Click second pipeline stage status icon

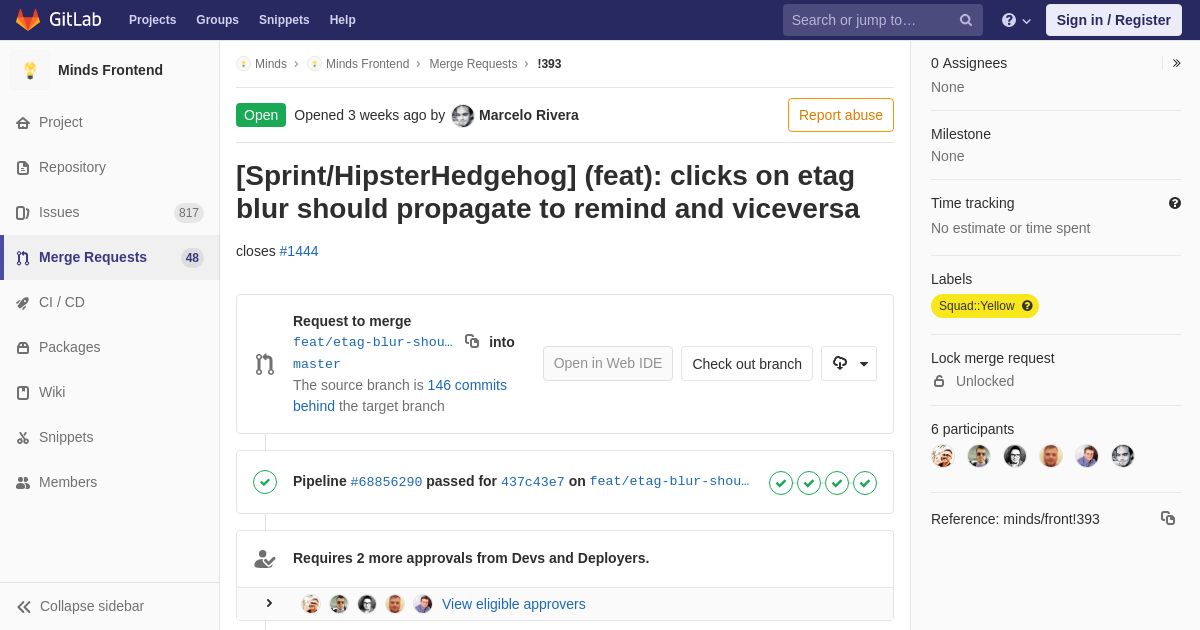coord(809,483)
